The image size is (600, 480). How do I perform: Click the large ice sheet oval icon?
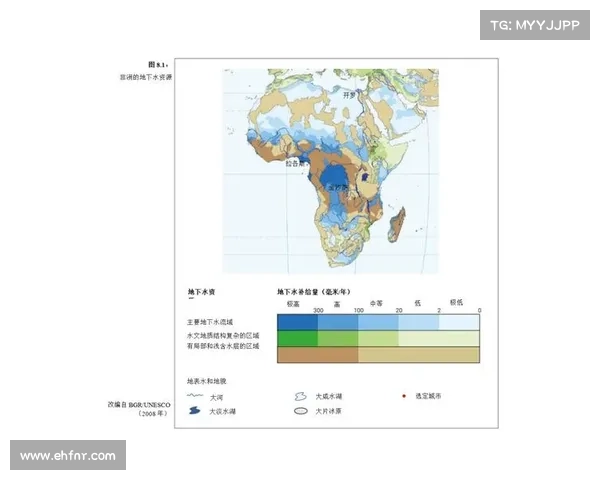[x=299, y=411]
